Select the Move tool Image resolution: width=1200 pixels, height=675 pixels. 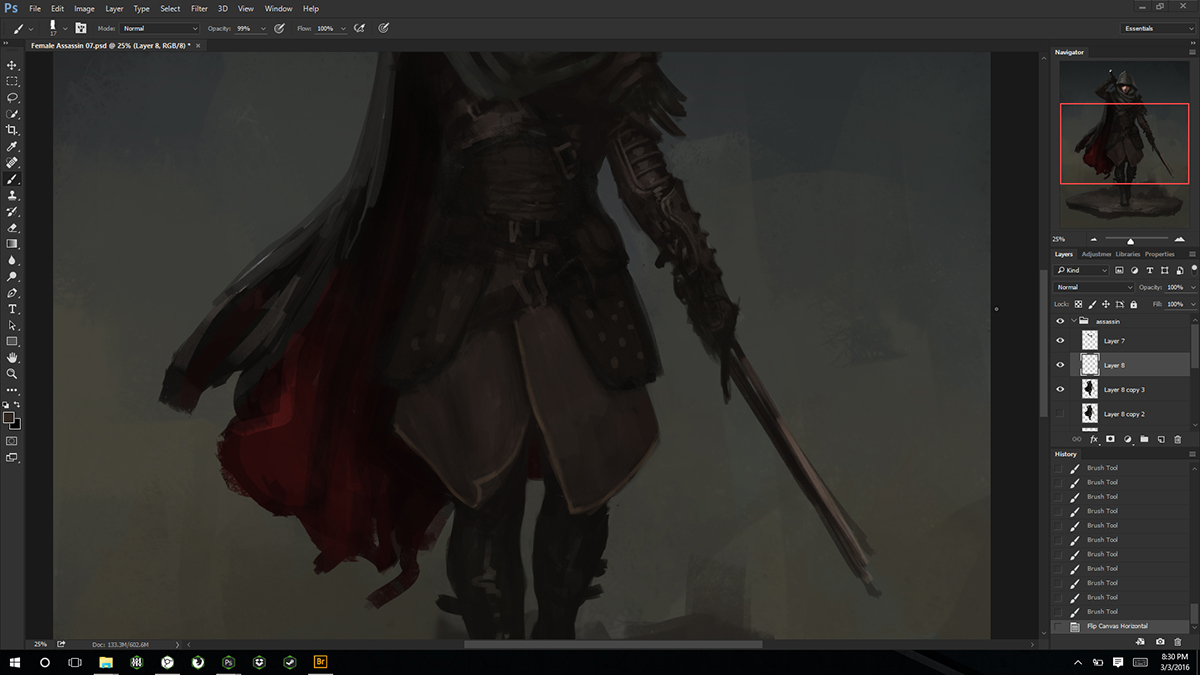point(12,65)
